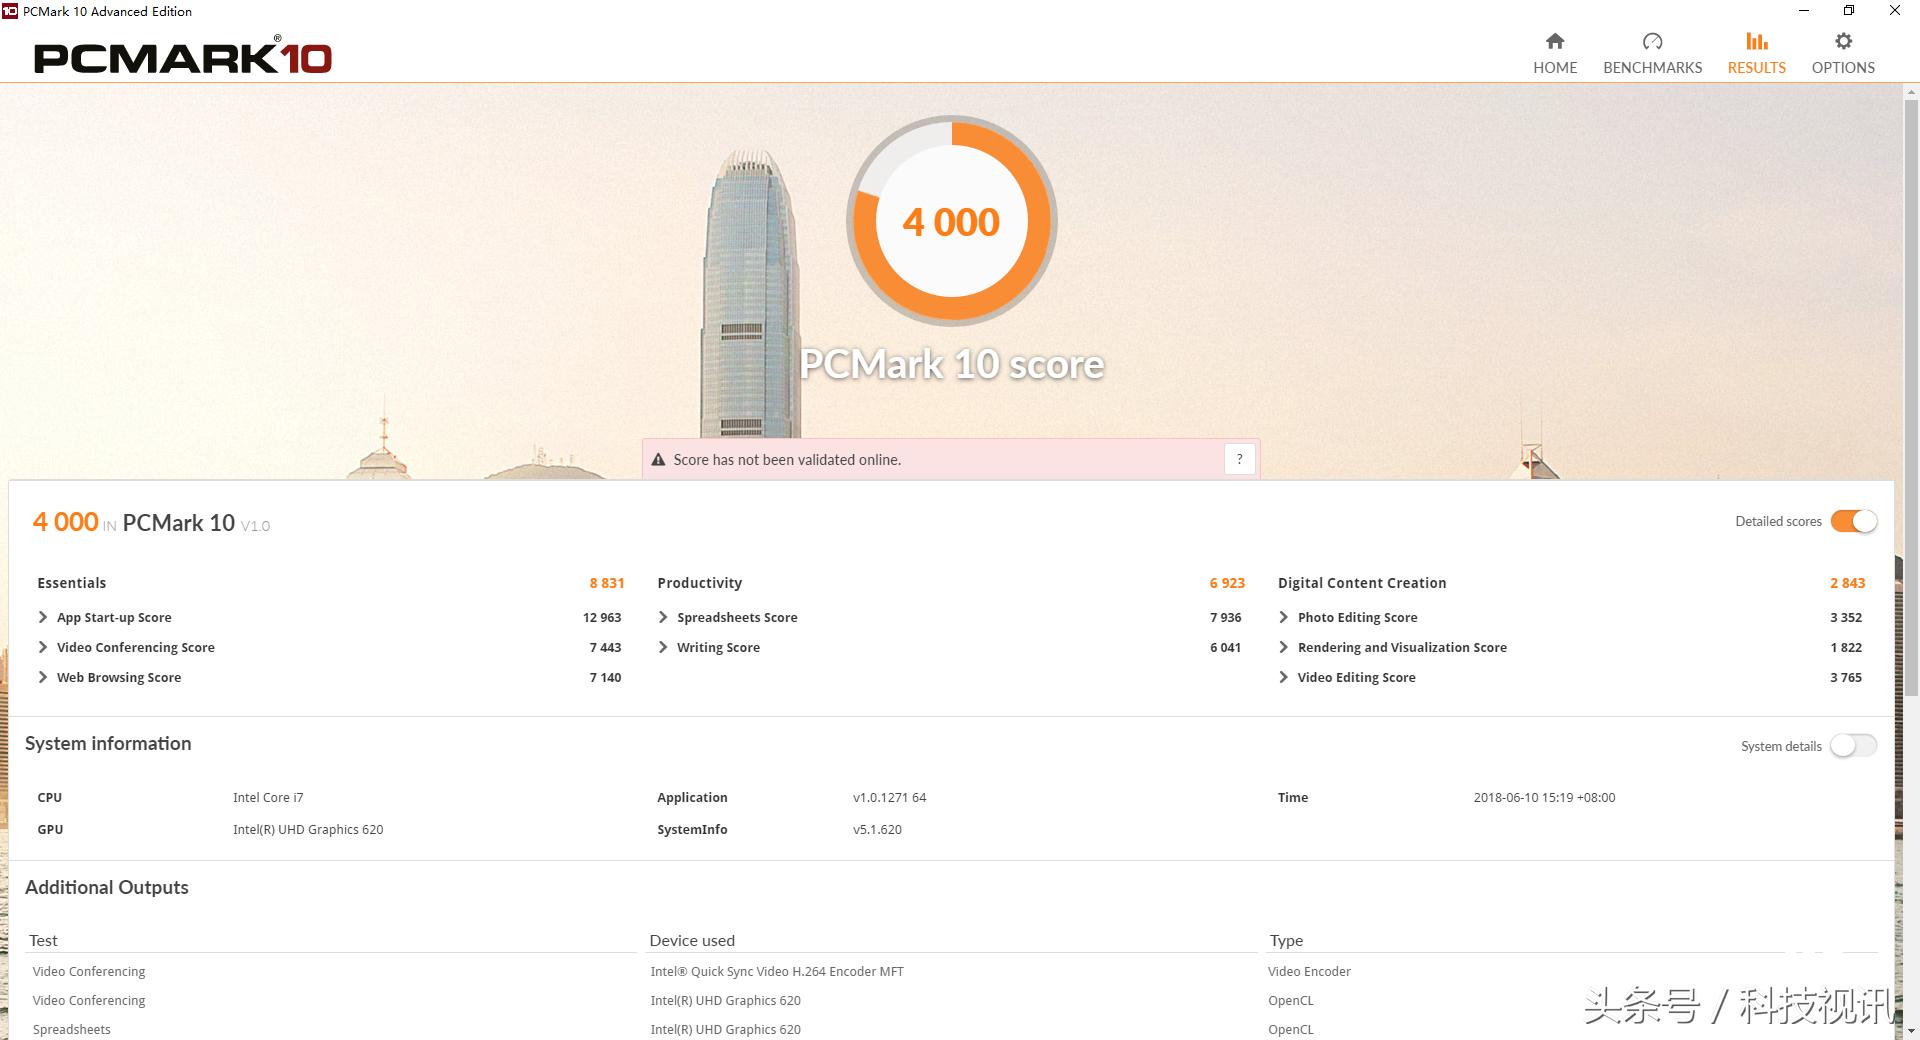1920x1040 pixels.
Task: Click the warning triangle icon
Action: pyautogui.click(x=658, y=460)
